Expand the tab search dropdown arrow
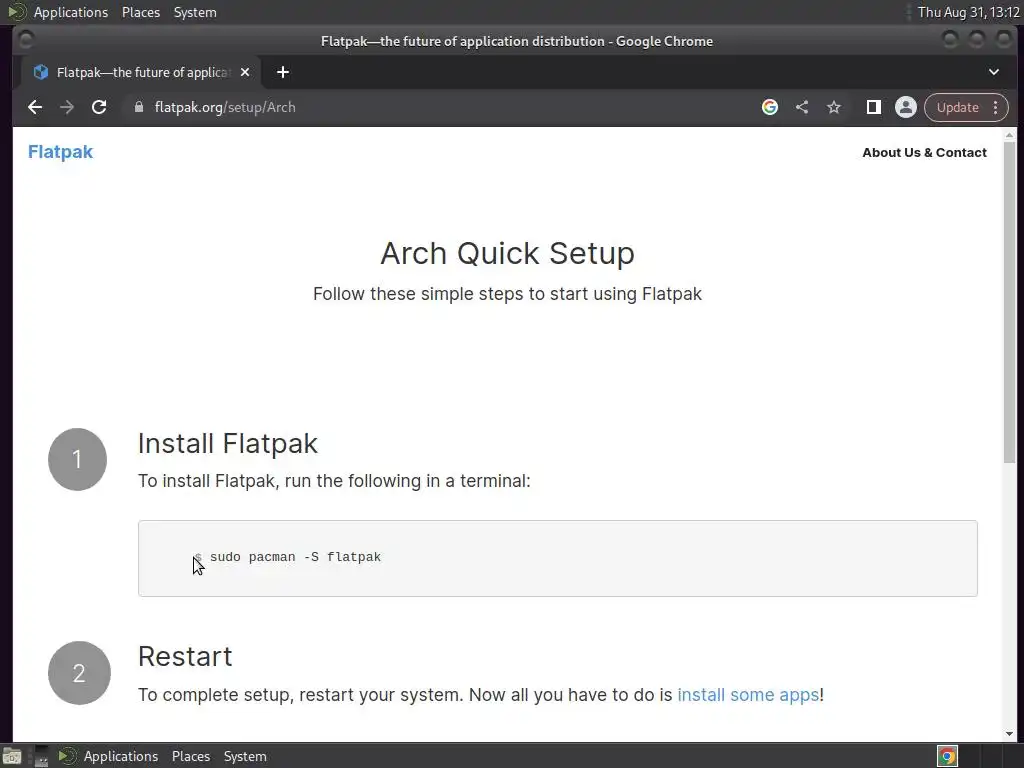1024x768 pixels. click(994, 72)
